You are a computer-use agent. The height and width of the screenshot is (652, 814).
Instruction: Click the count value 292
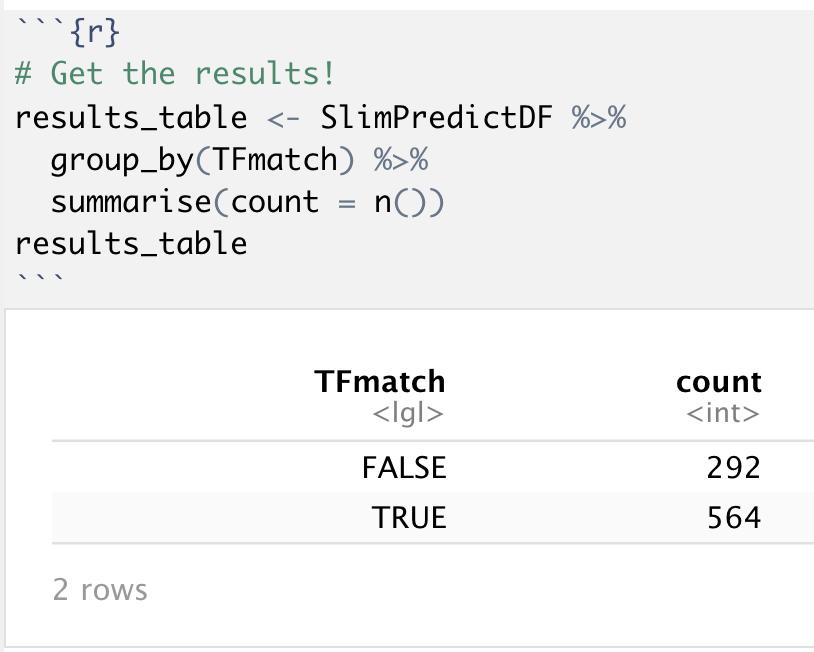tap(733, 468)
